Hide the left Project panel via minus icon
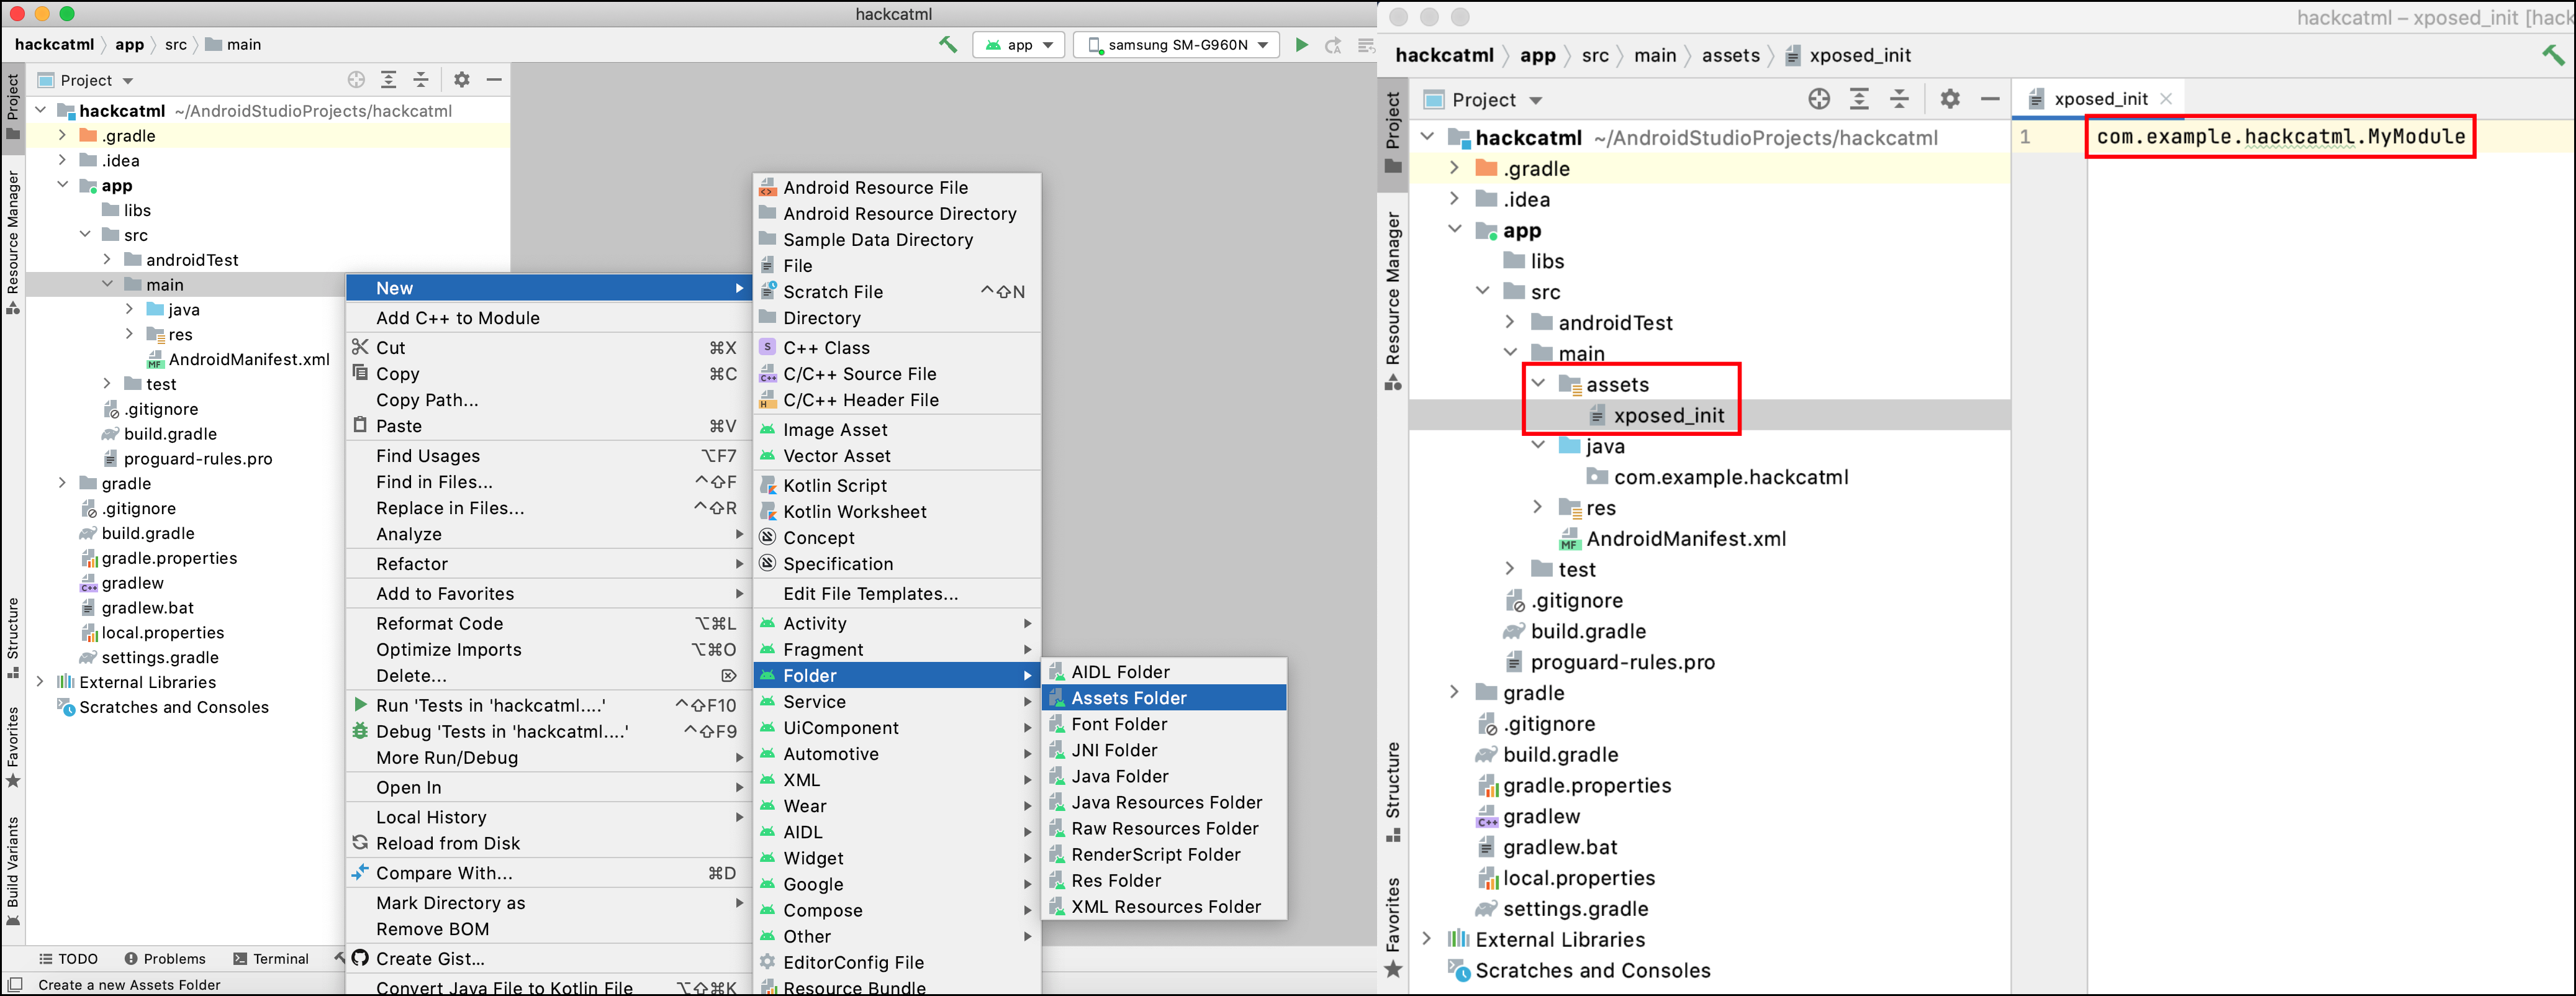 click(494, 80)
